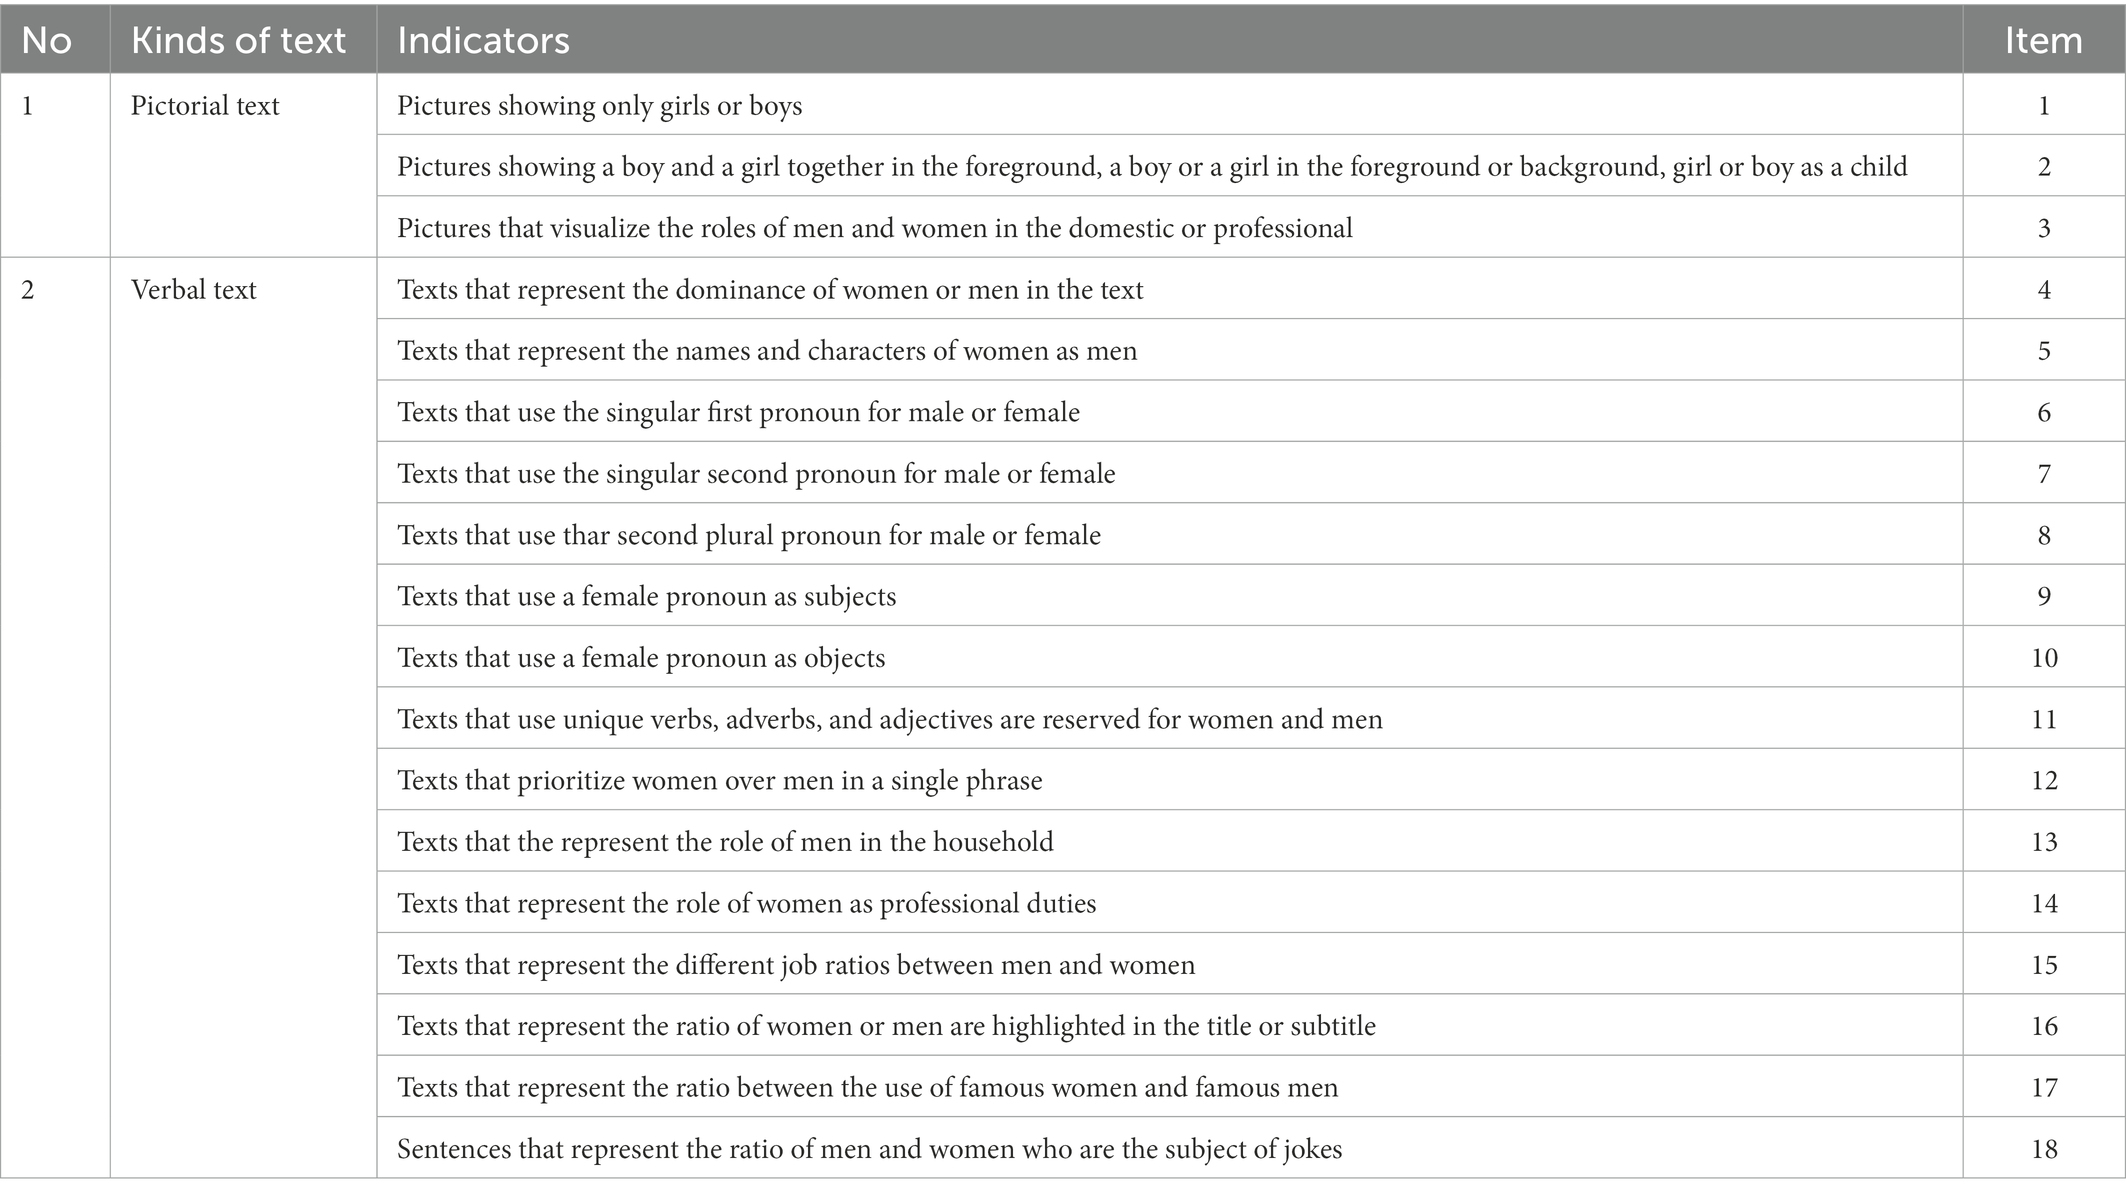The height and width of the screenshot is (1196, 2126).
Task: Click the 'Item' column header
Action: pos(2044,40)
